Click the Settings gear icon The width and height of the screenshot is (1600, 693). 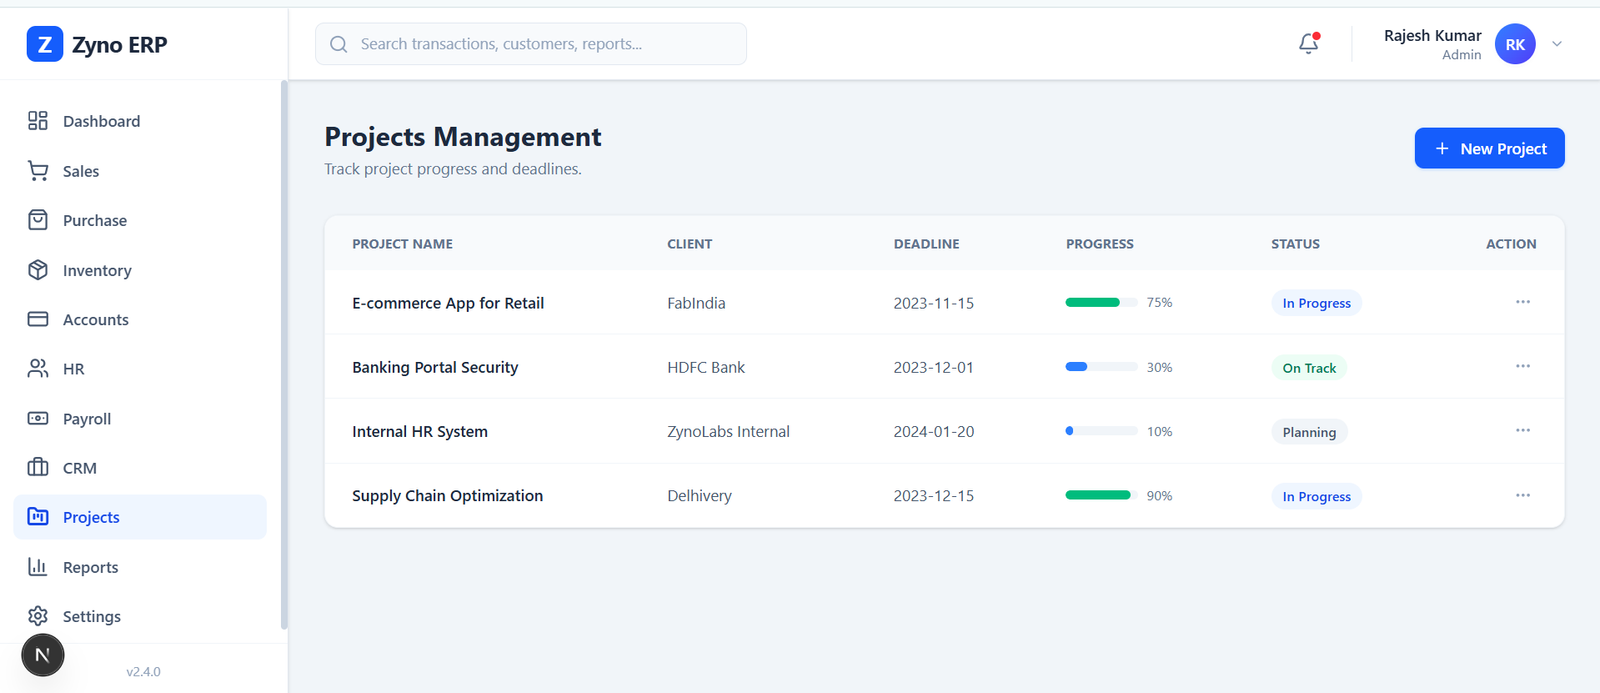tap(38, 616)
